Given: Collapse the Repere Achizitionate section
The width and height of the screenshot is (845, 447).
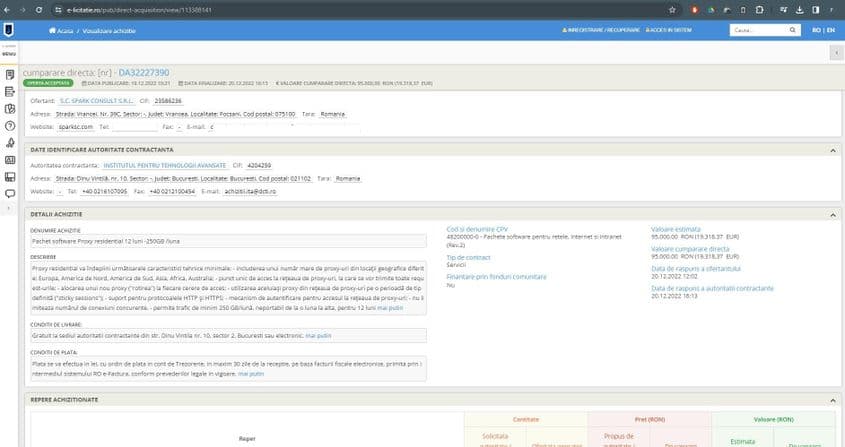Looking at the screenshot, I should (x=833, y=400).
